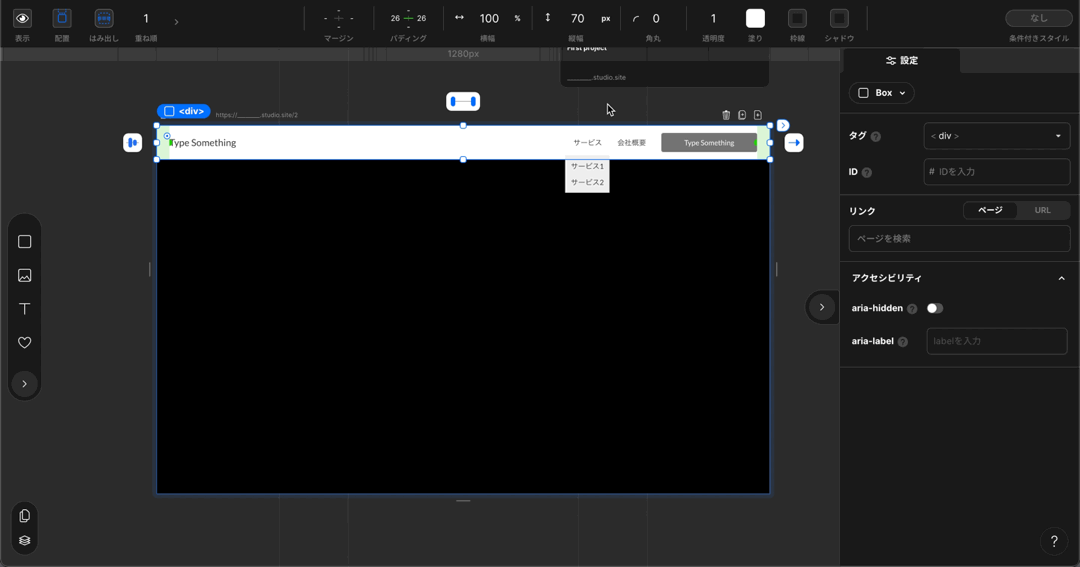Screen dimensions: 1080x567
Task: Collapse the アクセシビリティ section chevron
Action: (1061, 278)
